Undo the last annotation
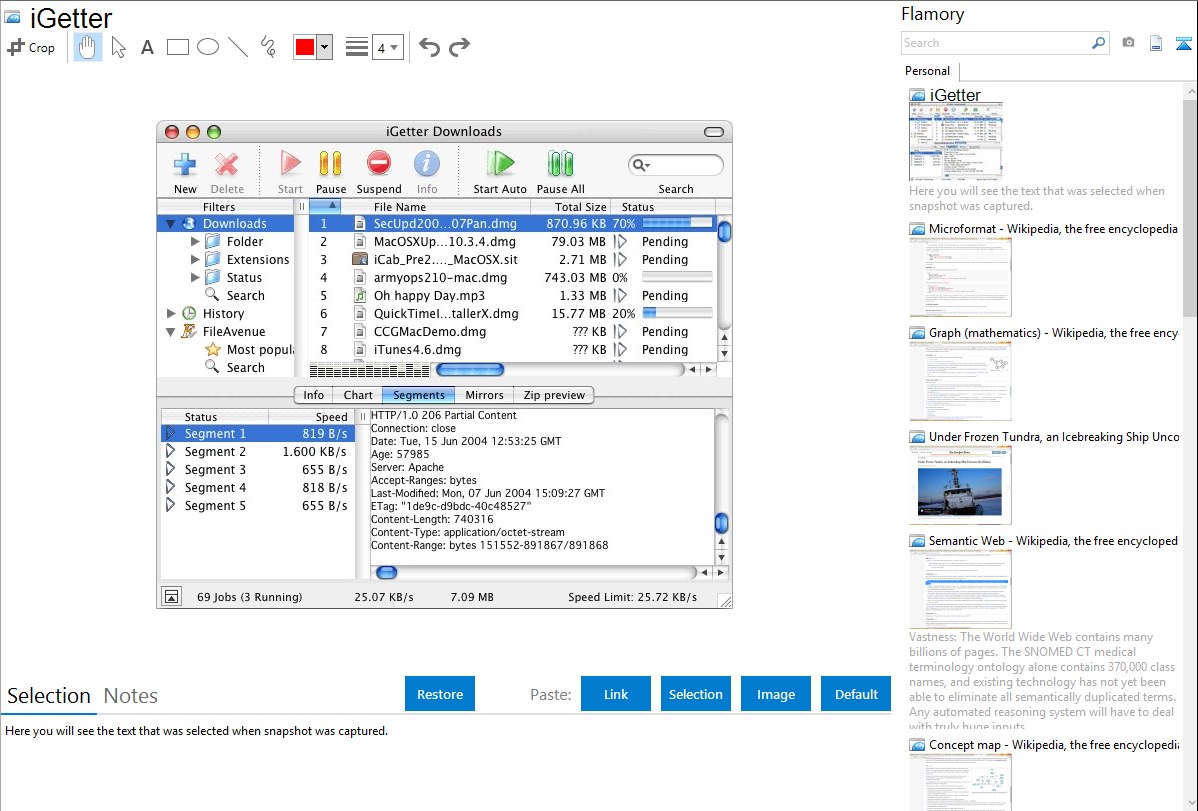The image size is (1198, 811). pyautogui.click(x=429, y=47)
